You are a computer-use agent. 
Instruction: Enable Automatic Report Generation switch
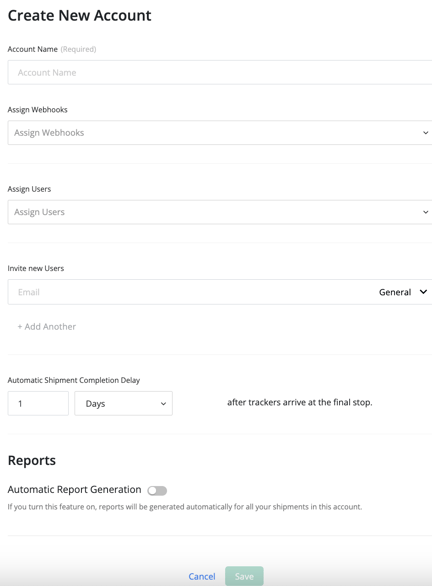[157, 490]
